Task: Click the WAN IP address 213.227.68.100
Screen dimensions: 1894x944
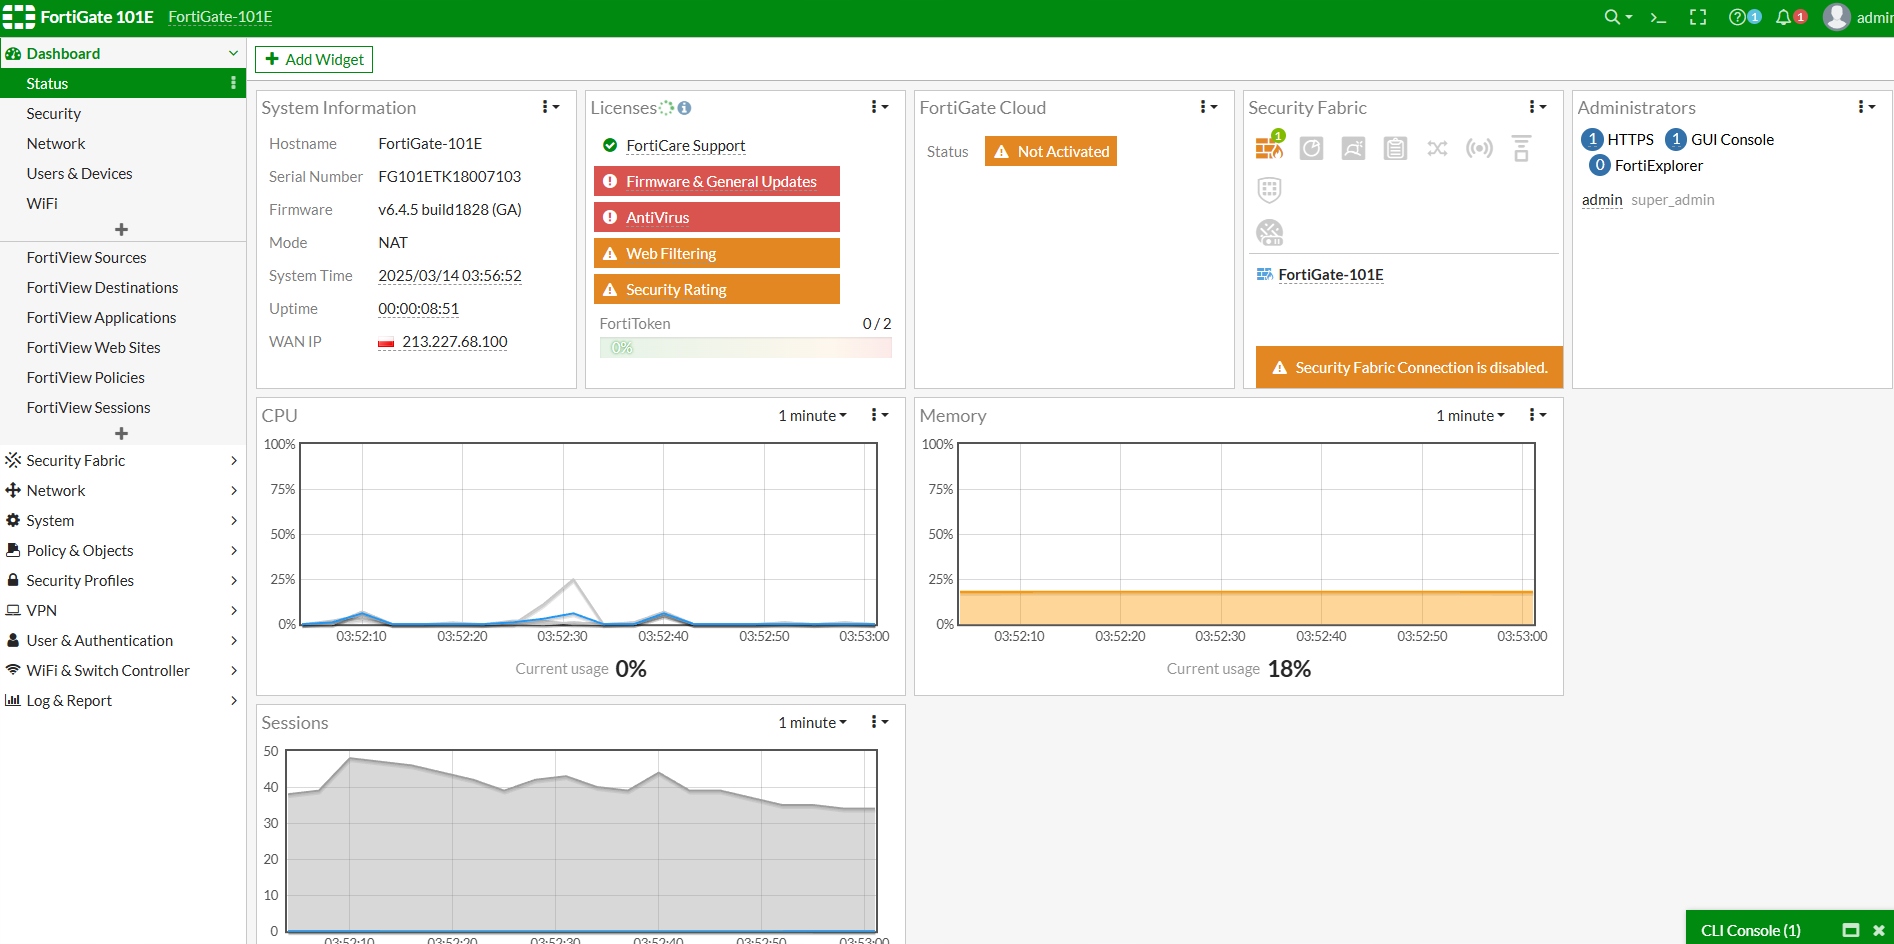Action: (x=455, y=342)
